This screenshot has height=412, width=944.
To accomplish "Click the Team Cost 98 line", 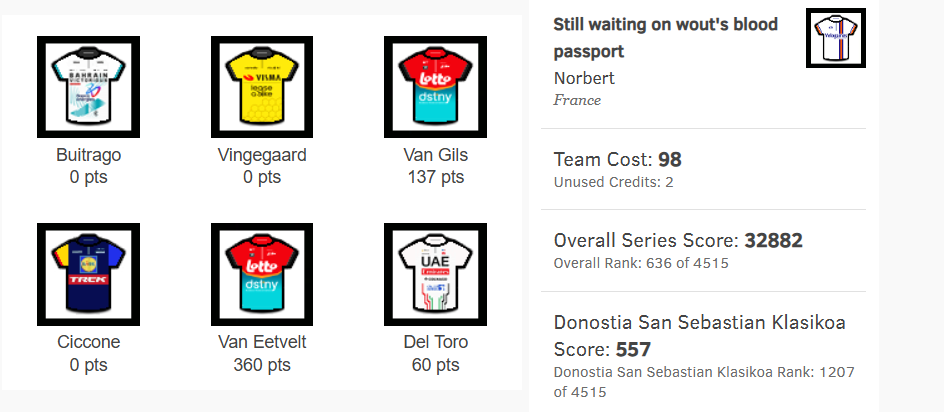I will pos(617,159).
